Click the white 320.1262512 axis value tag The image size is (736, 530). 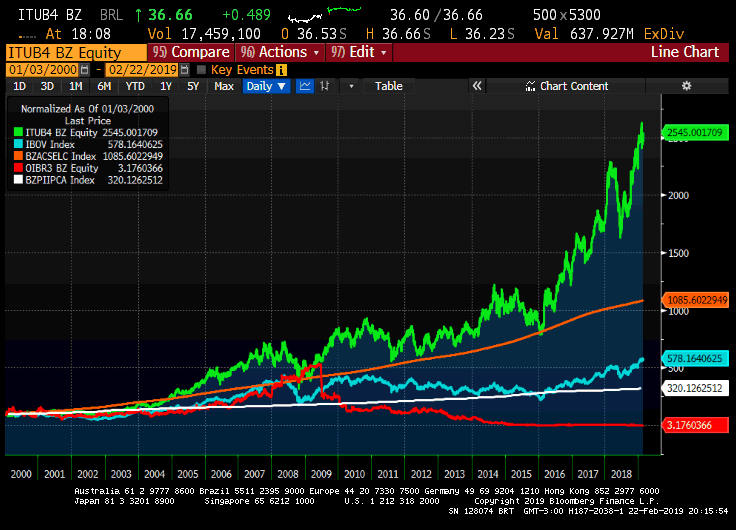[695, 388]
